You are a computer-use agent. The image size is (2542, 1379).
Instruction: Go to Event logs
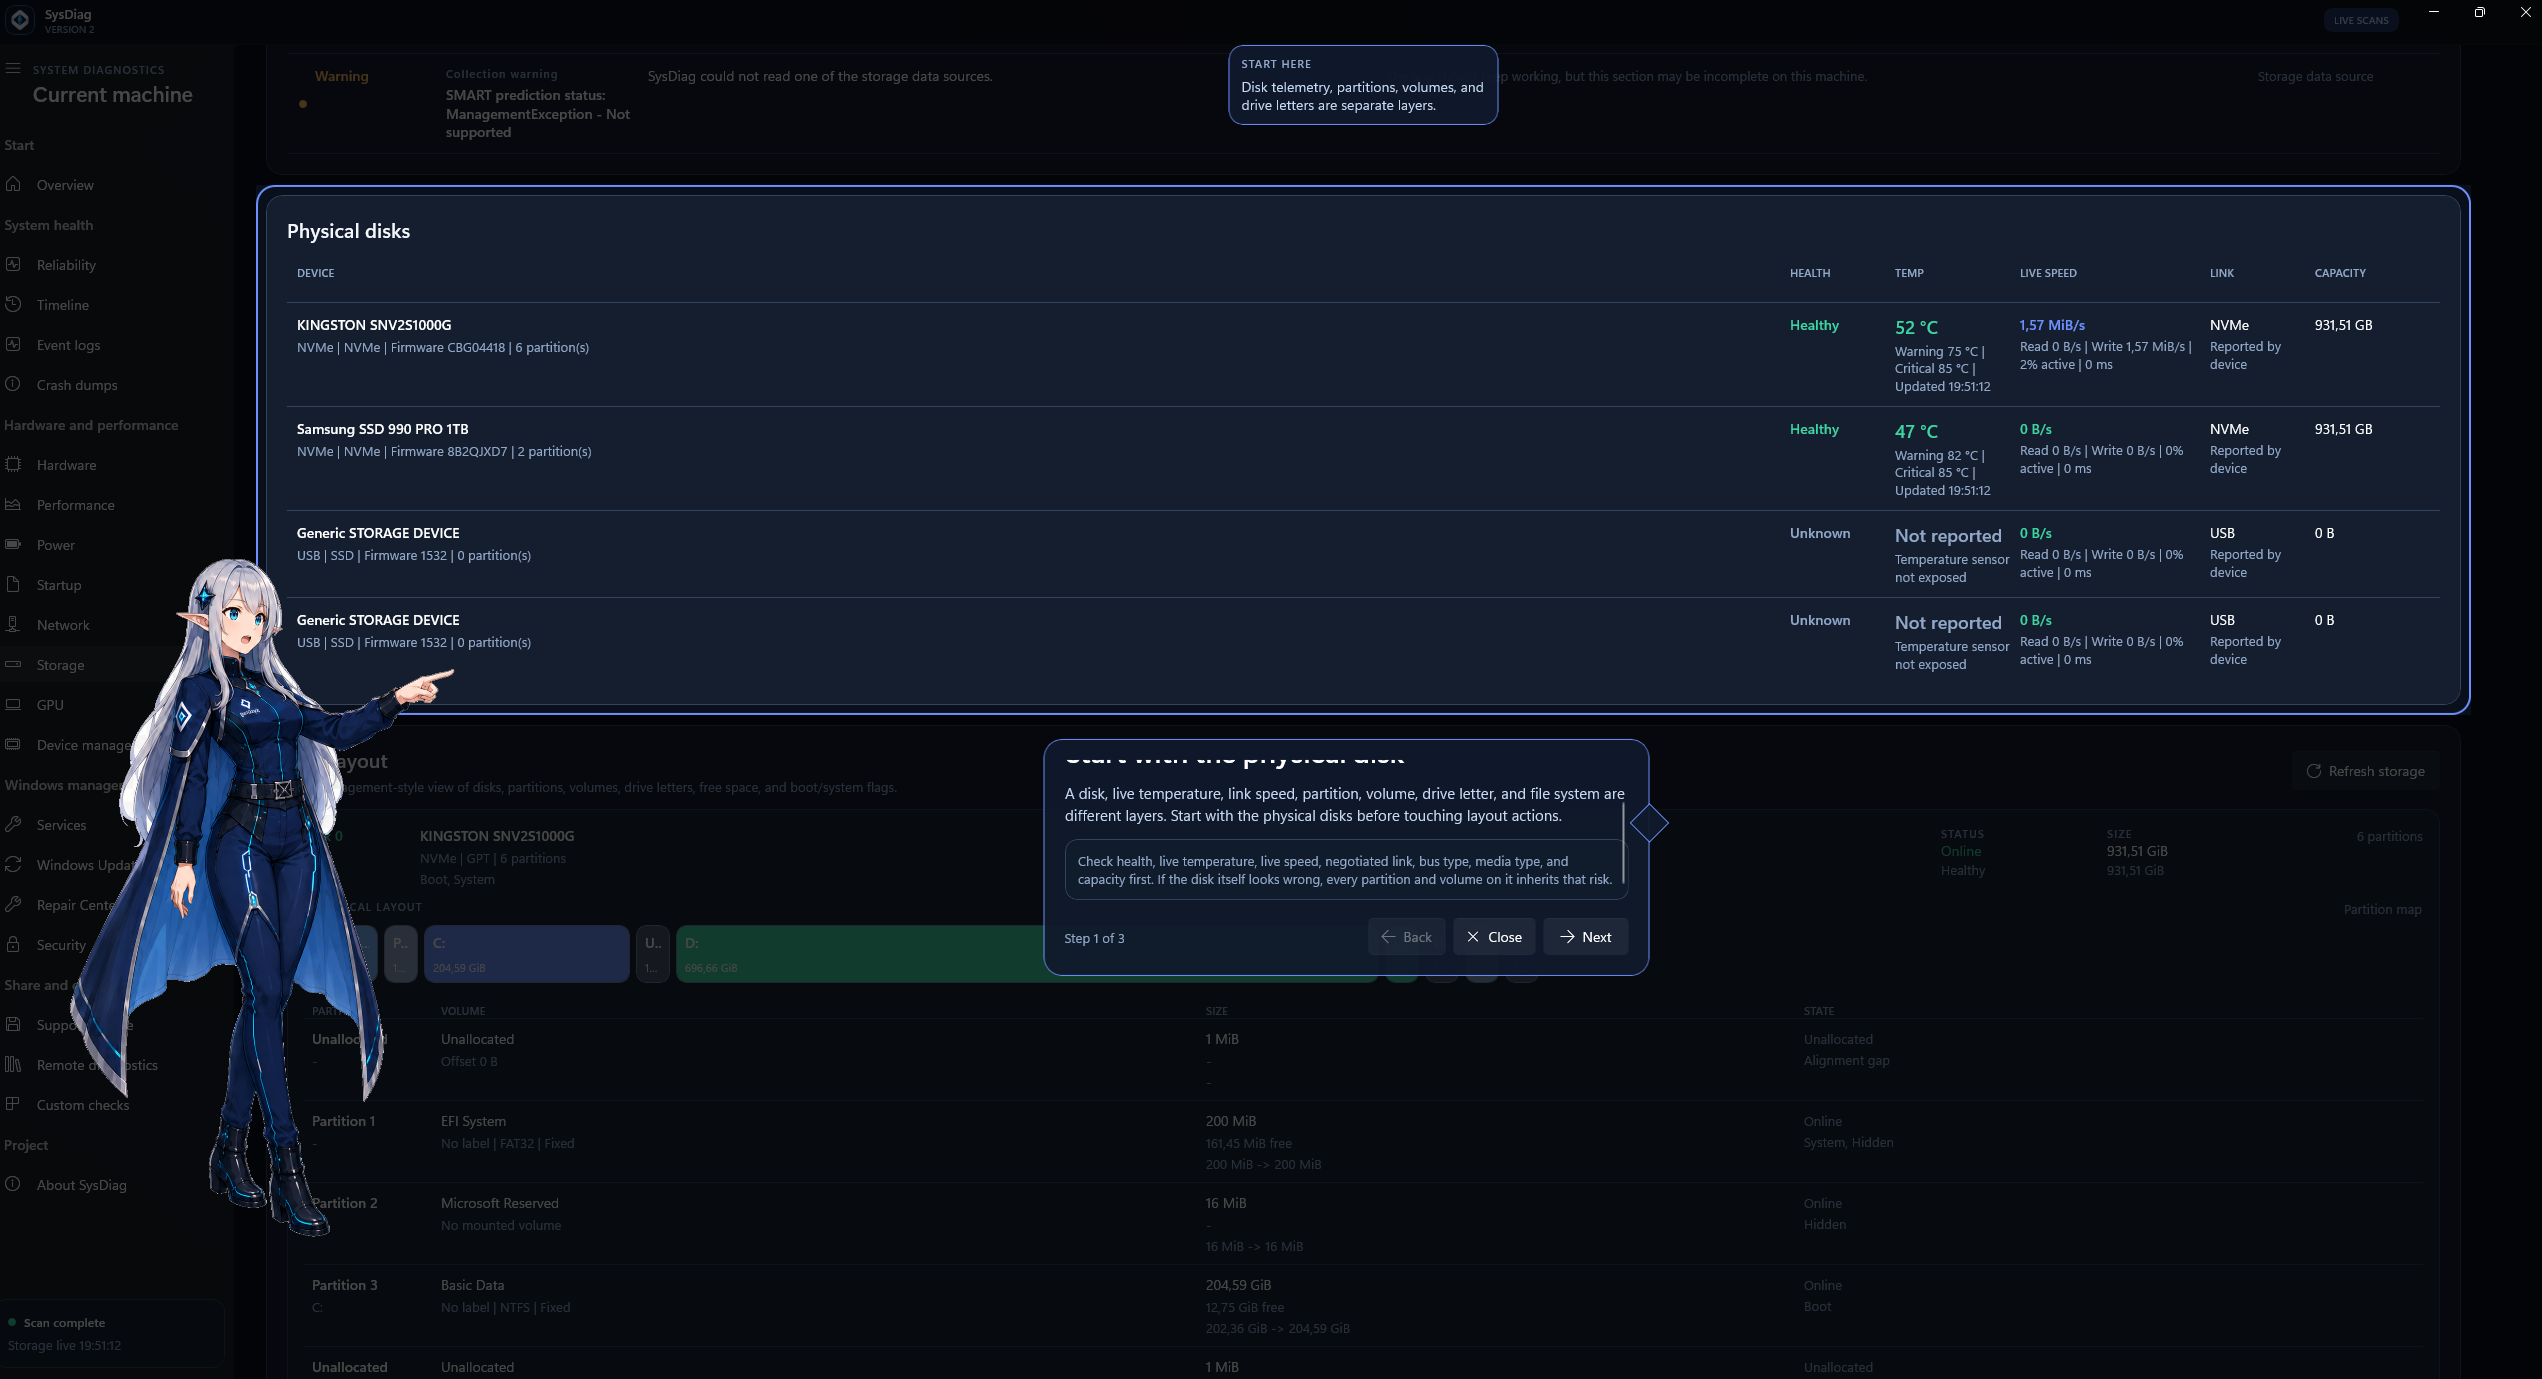tap(68, 345)
